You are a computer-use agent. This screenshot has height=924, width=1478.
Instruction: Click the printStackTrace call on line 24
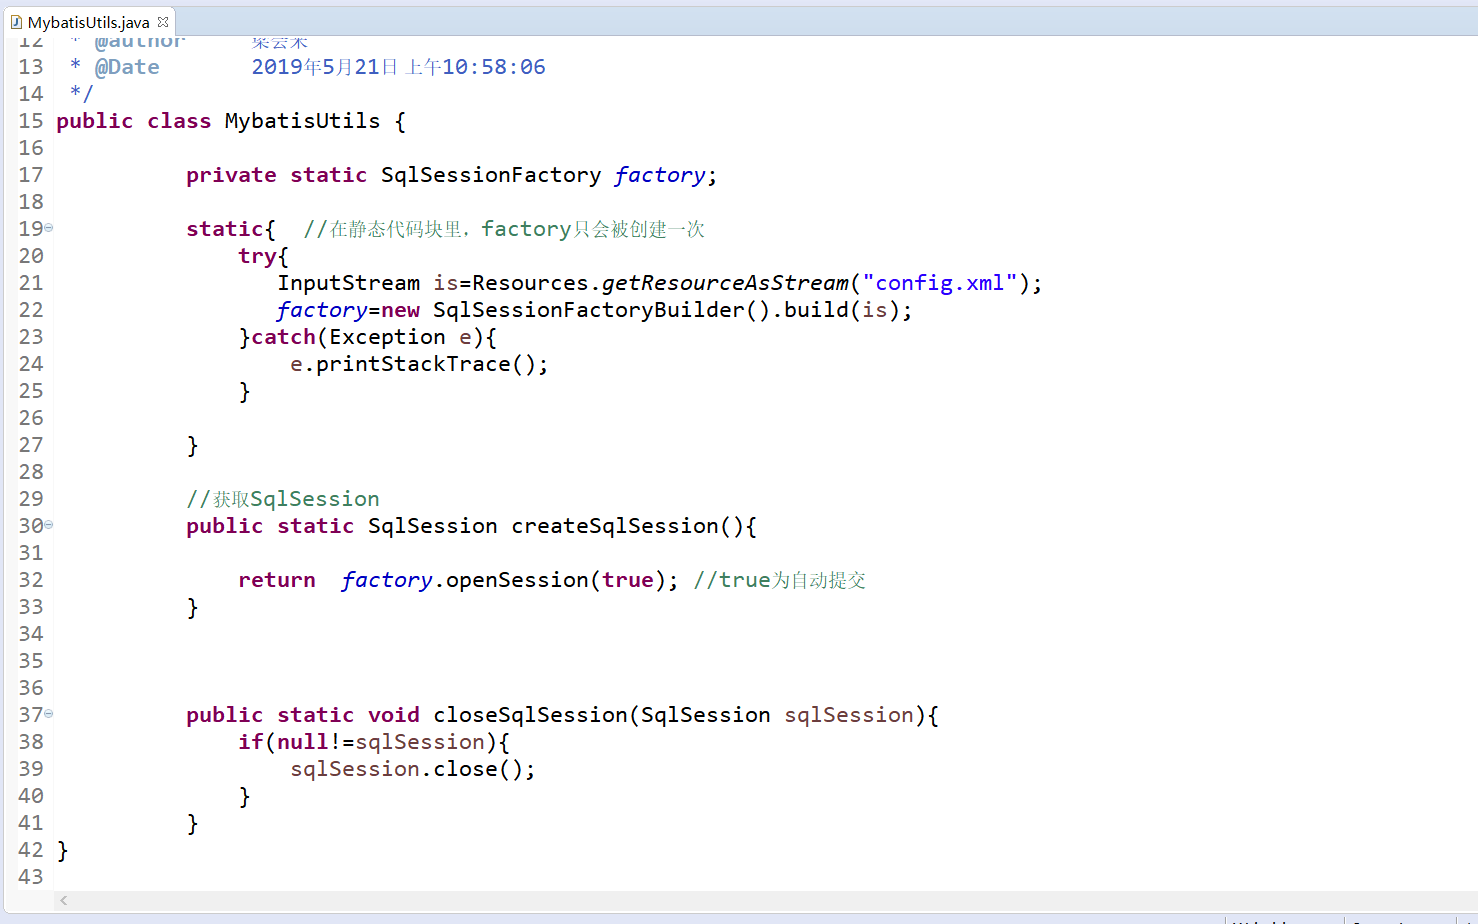pyautogui.click(x=413, y=364)
